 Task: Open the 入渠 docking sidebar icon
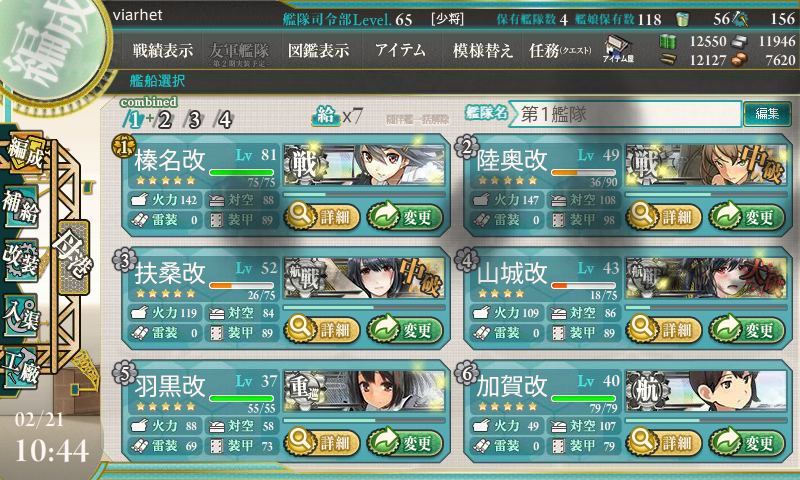[x=21, y=316]
